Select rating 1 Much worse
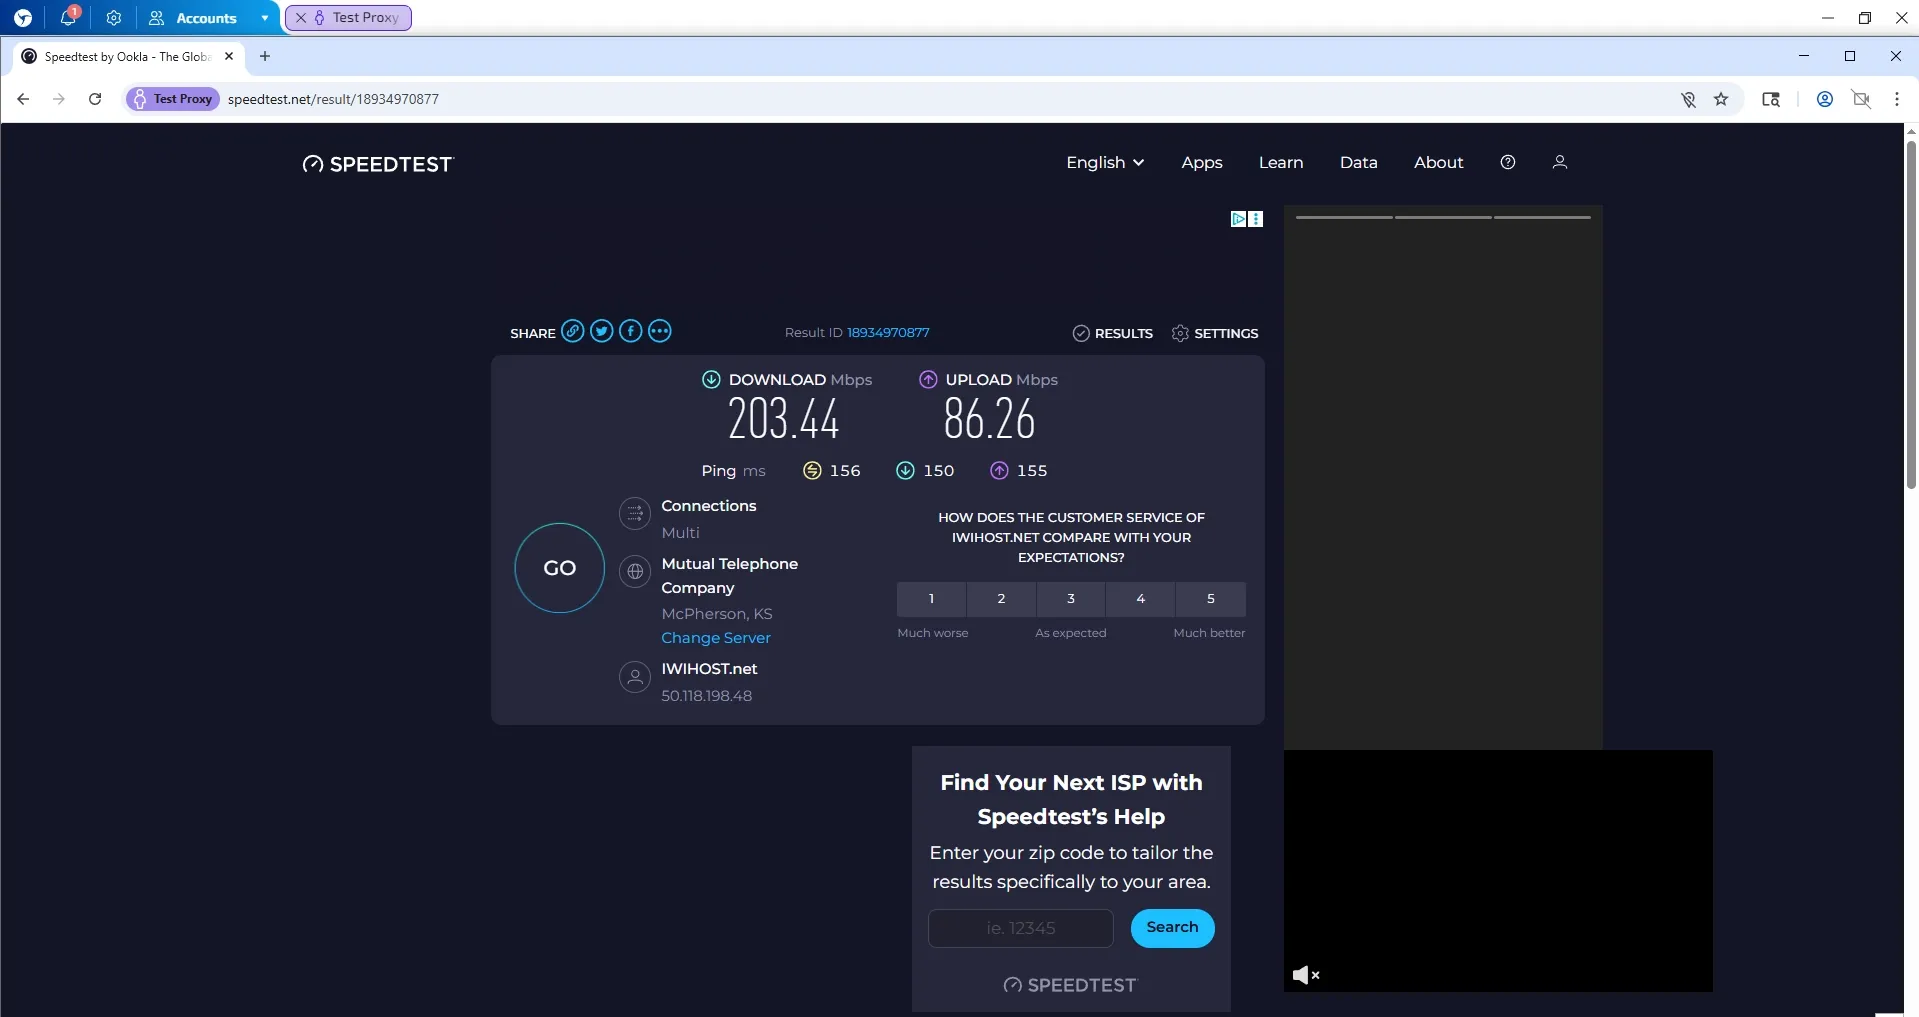 931,599
